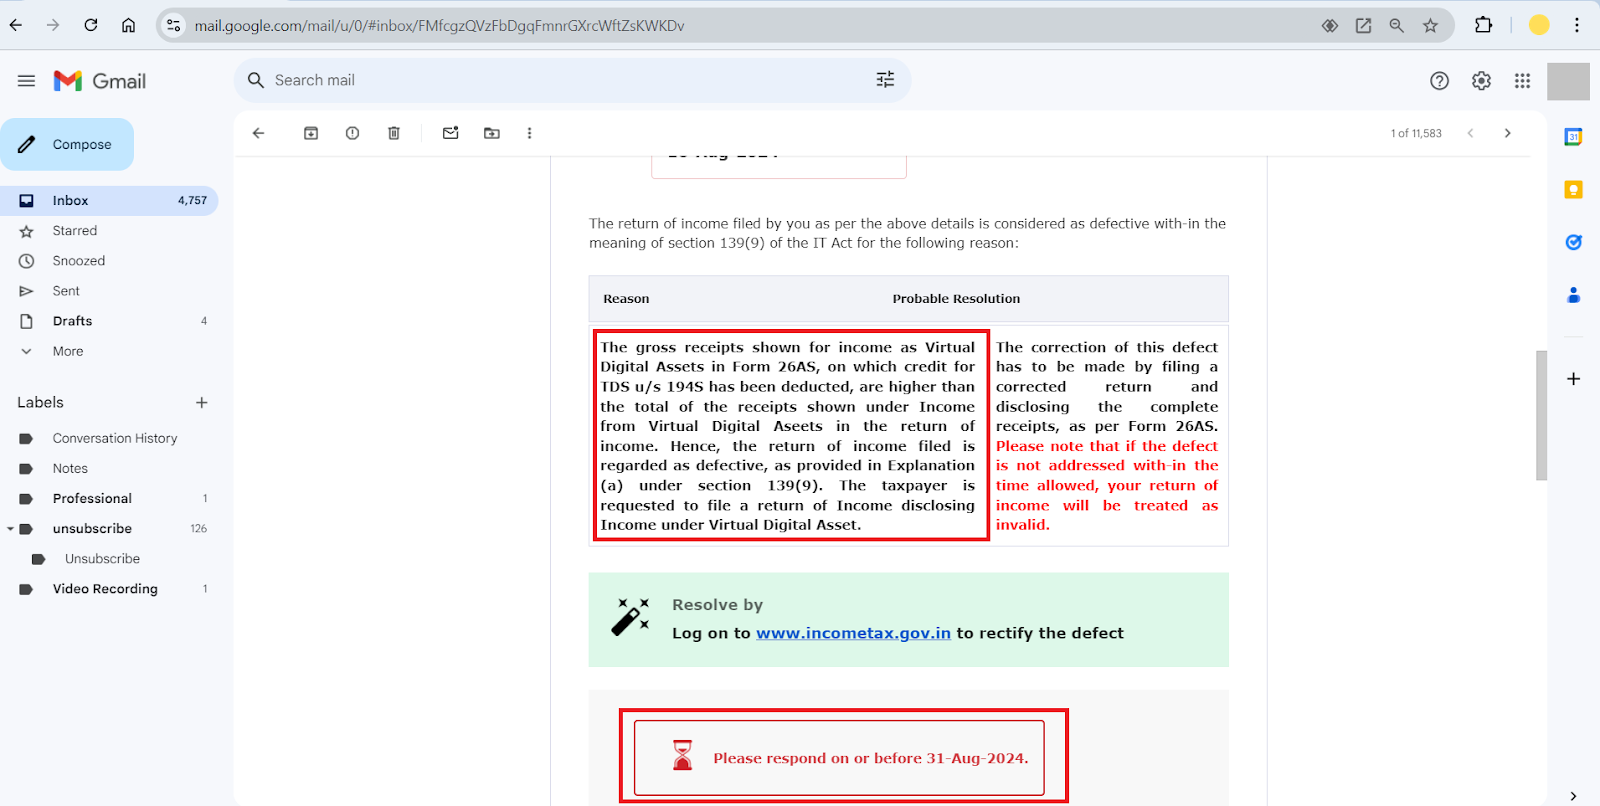
Task: Go forward in browser history
Action: [53, 25]
